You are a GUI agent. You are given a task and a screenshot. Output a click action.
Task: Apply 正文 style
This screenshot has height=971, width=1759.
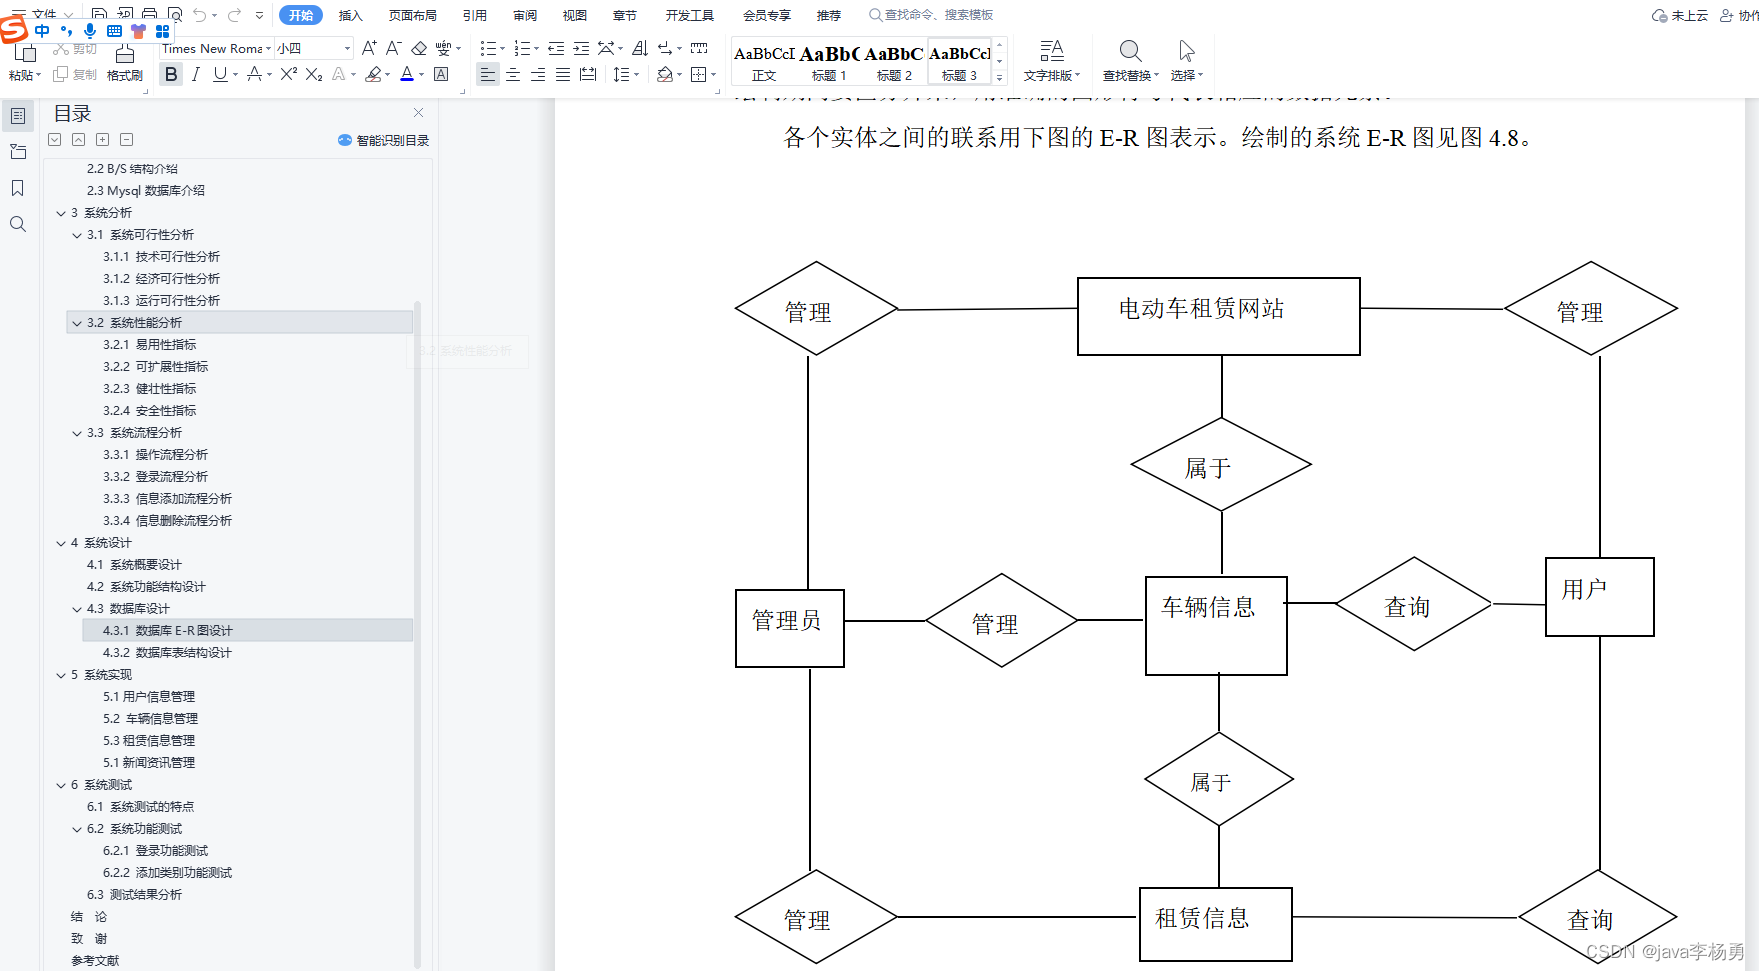[x=764, y=62]
